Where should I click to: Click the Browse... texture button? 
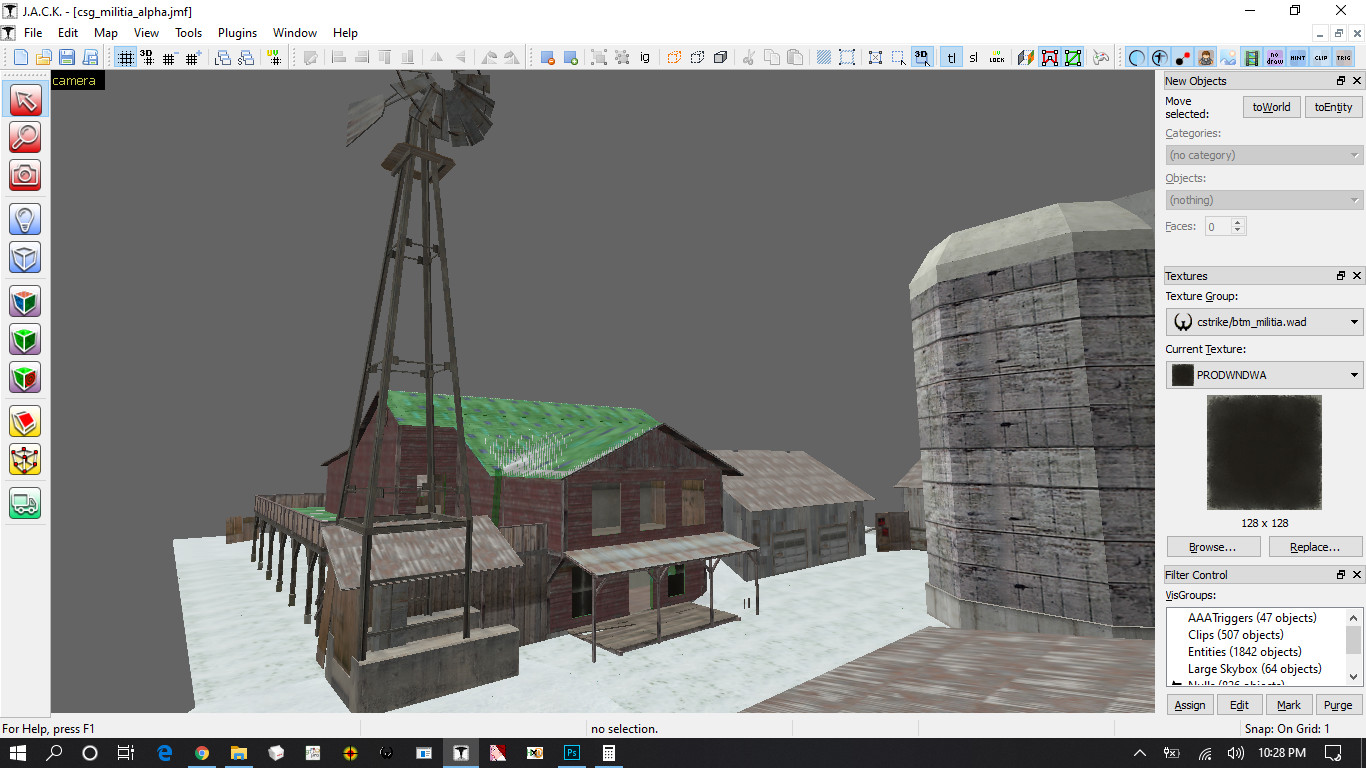point(1212,547)
